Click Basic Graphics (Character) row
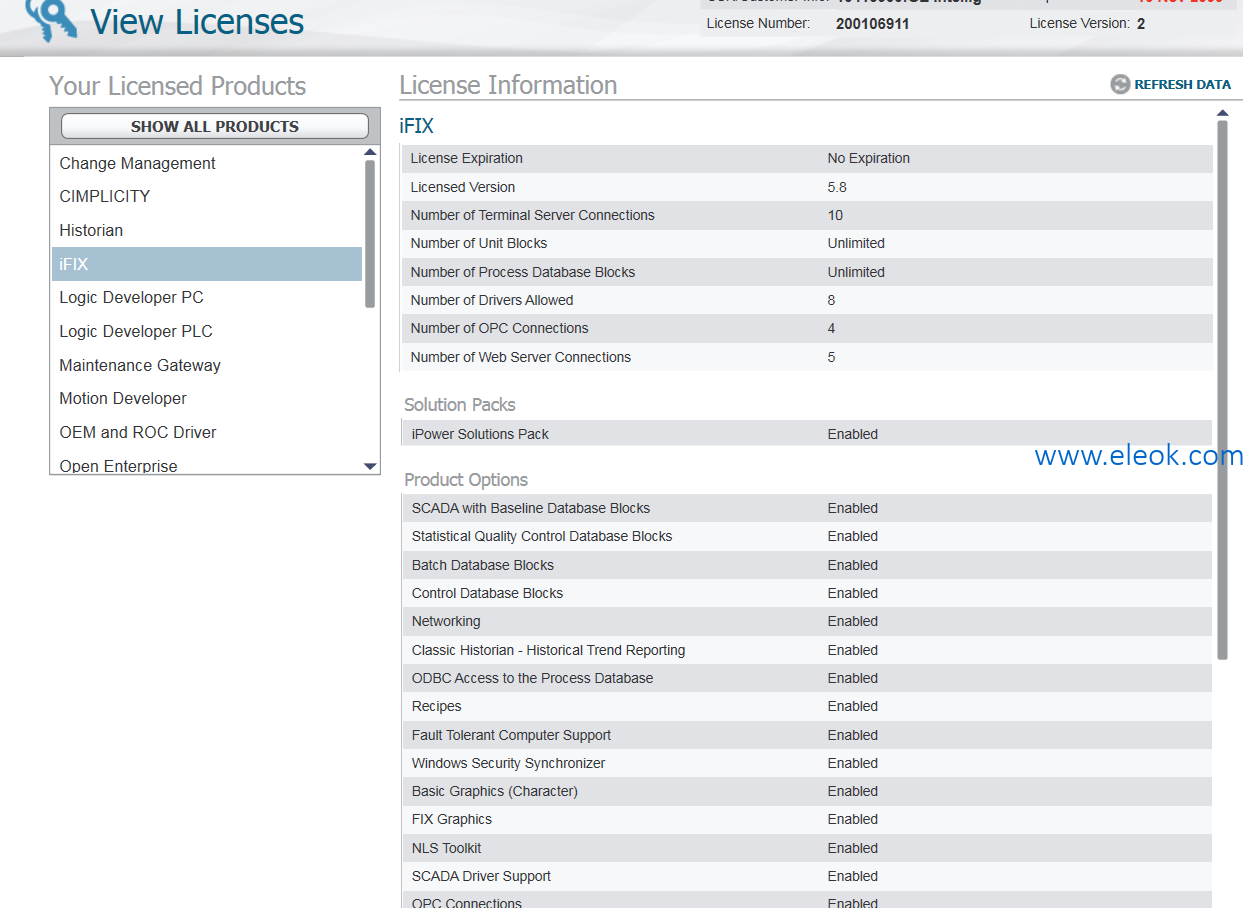The width and height of the screenshot is (1243, 908). pyautogui.click(x=806, y=791)
